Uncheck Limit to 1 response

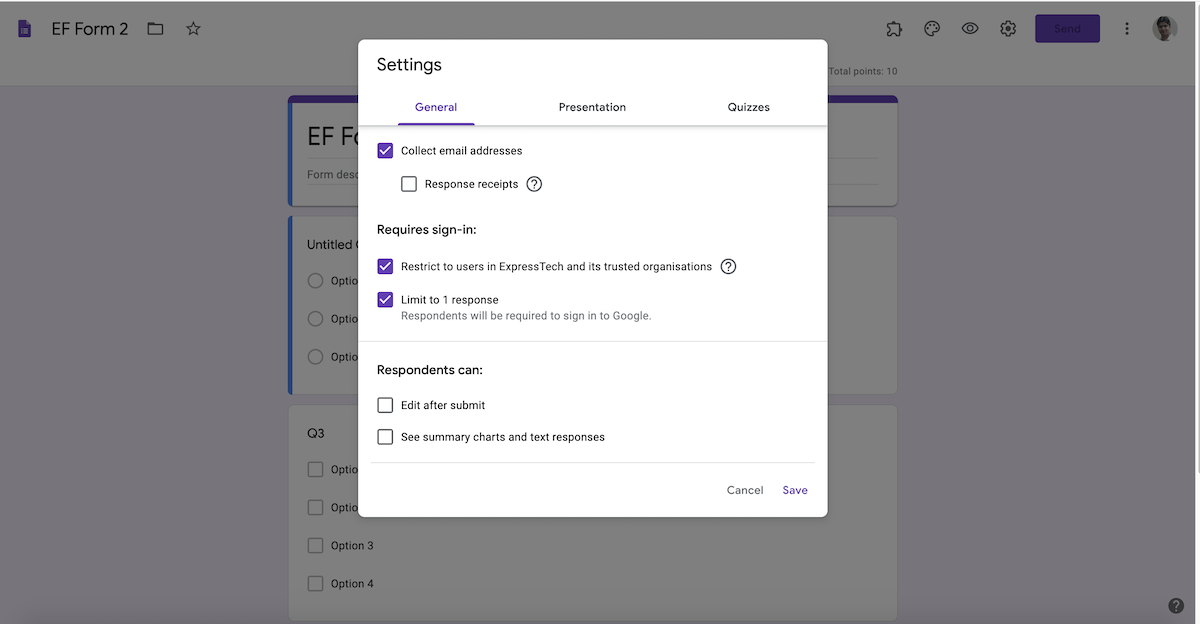point(385,299)
